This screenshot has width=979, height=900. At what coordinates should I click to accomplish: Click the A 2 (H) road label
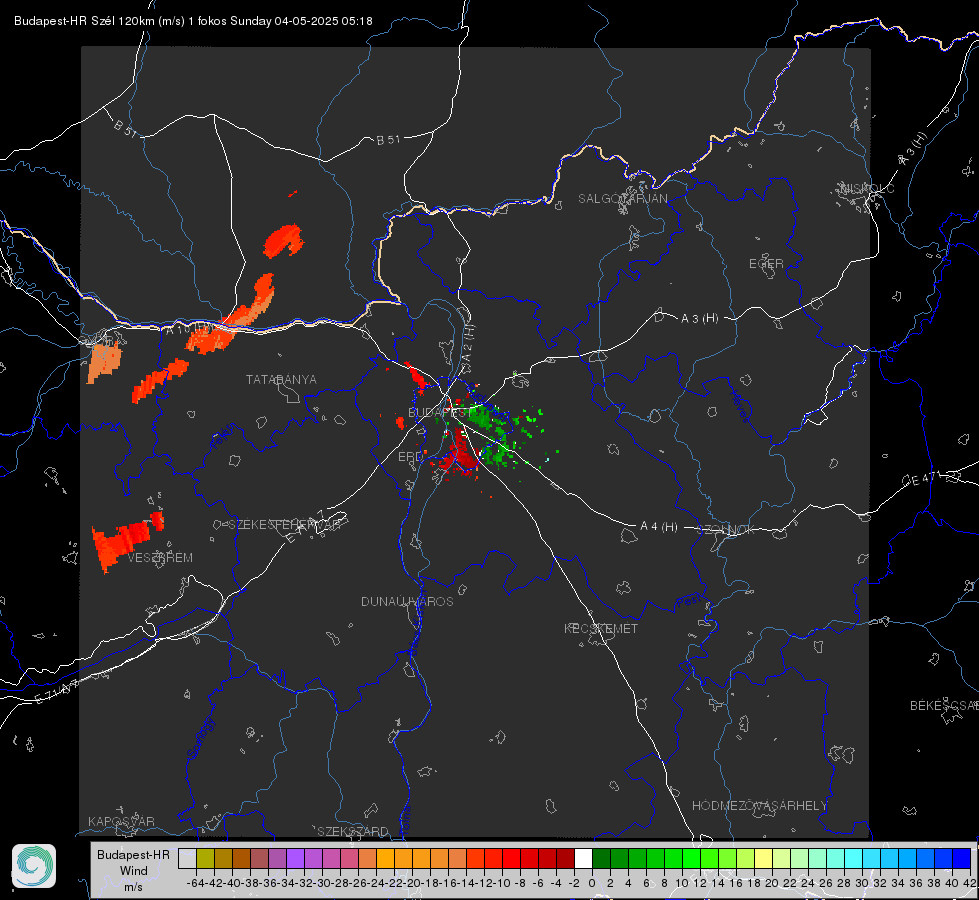tap(468, 344)
